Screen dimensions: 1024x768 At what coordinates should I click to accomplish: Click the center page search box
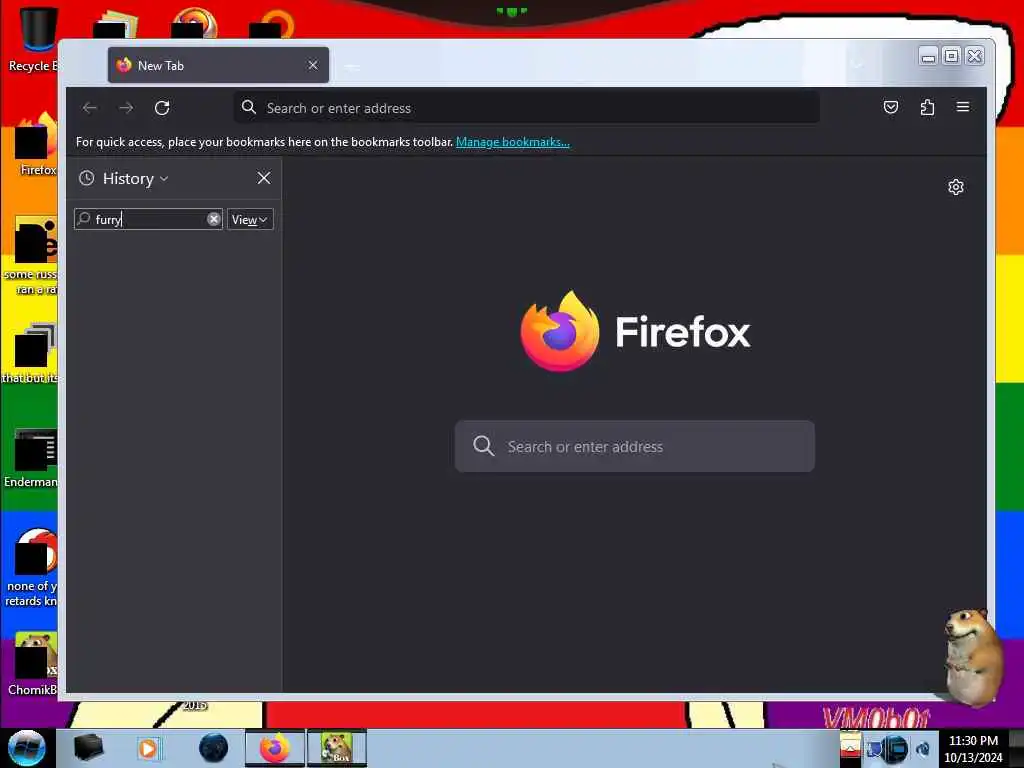coord(635,447)
